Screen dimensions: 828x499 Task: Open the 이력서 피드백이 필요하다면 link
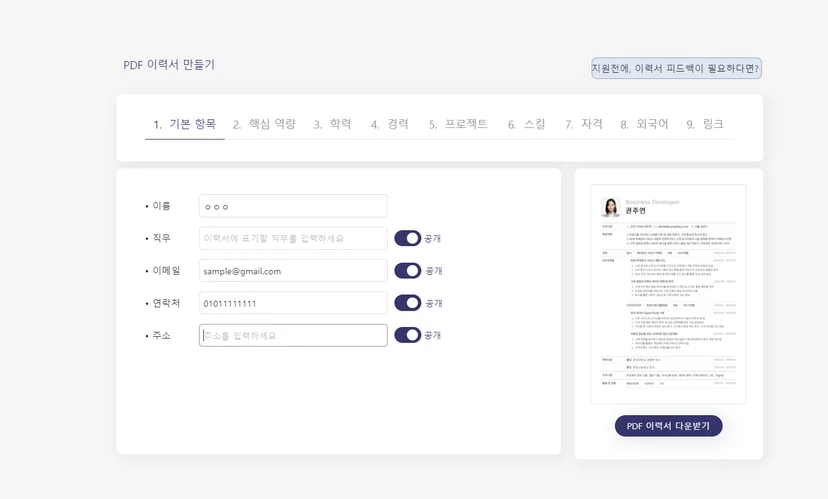coord(676,68)
